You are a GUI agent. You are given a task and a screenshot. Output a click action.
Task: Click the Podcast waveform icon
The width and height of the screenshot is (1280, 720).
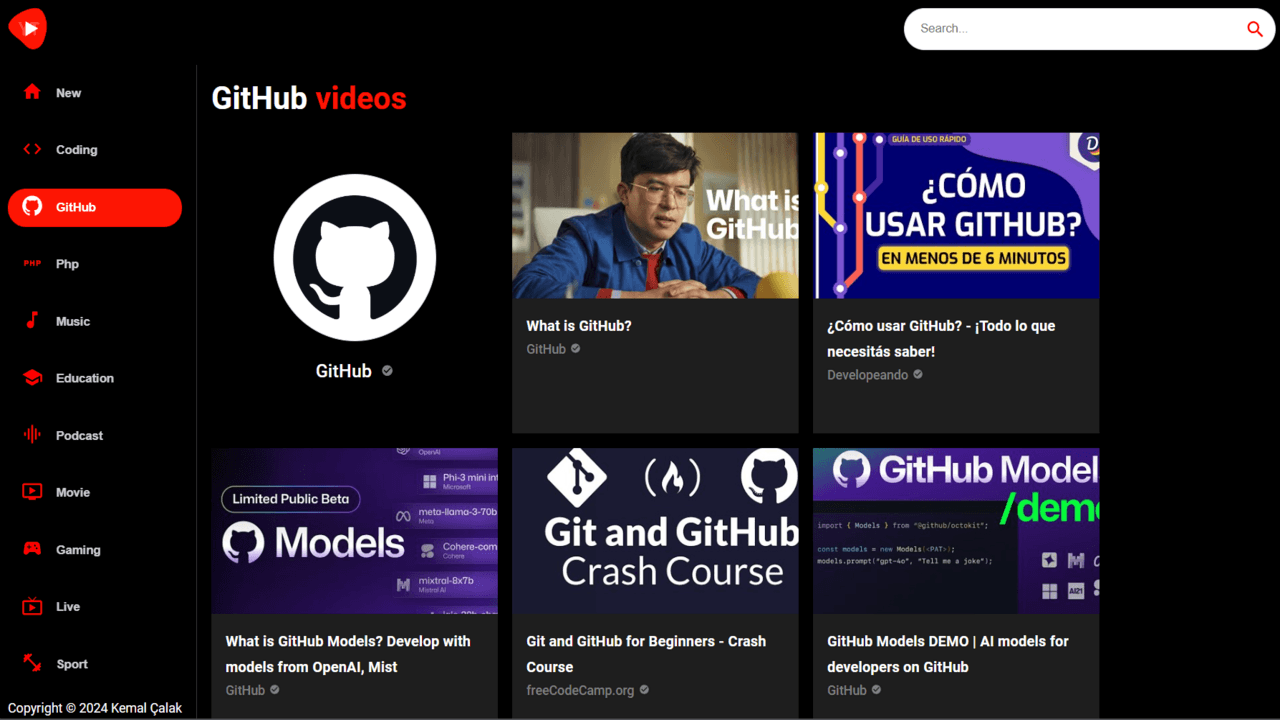(32, 435)
